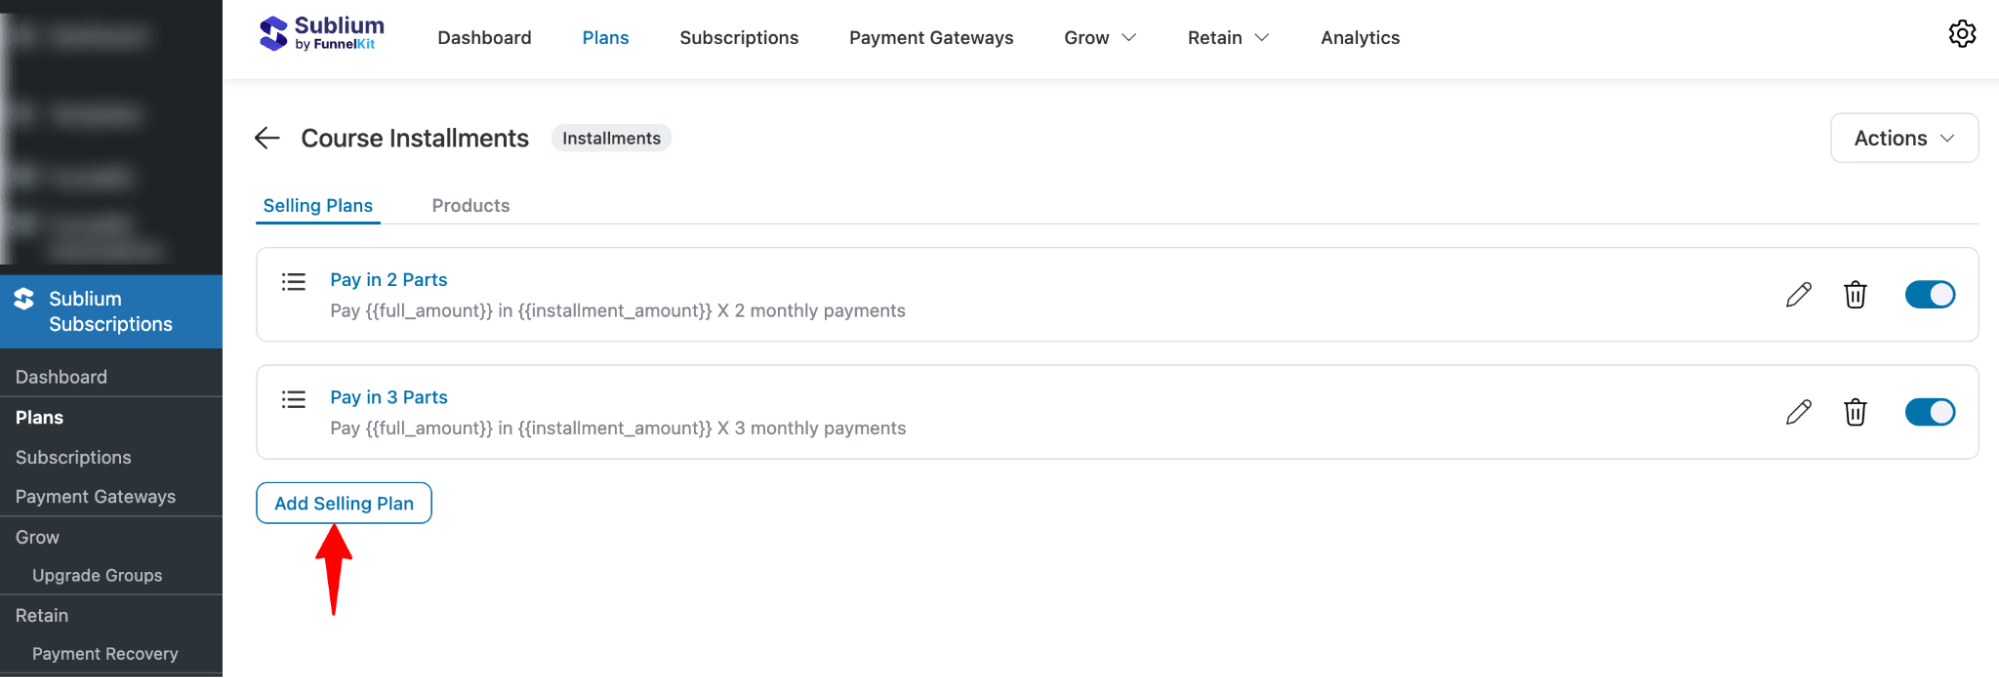Screen dimensions: 1999x678
Task: Switch to the Products tab
Action: (470, 205)
